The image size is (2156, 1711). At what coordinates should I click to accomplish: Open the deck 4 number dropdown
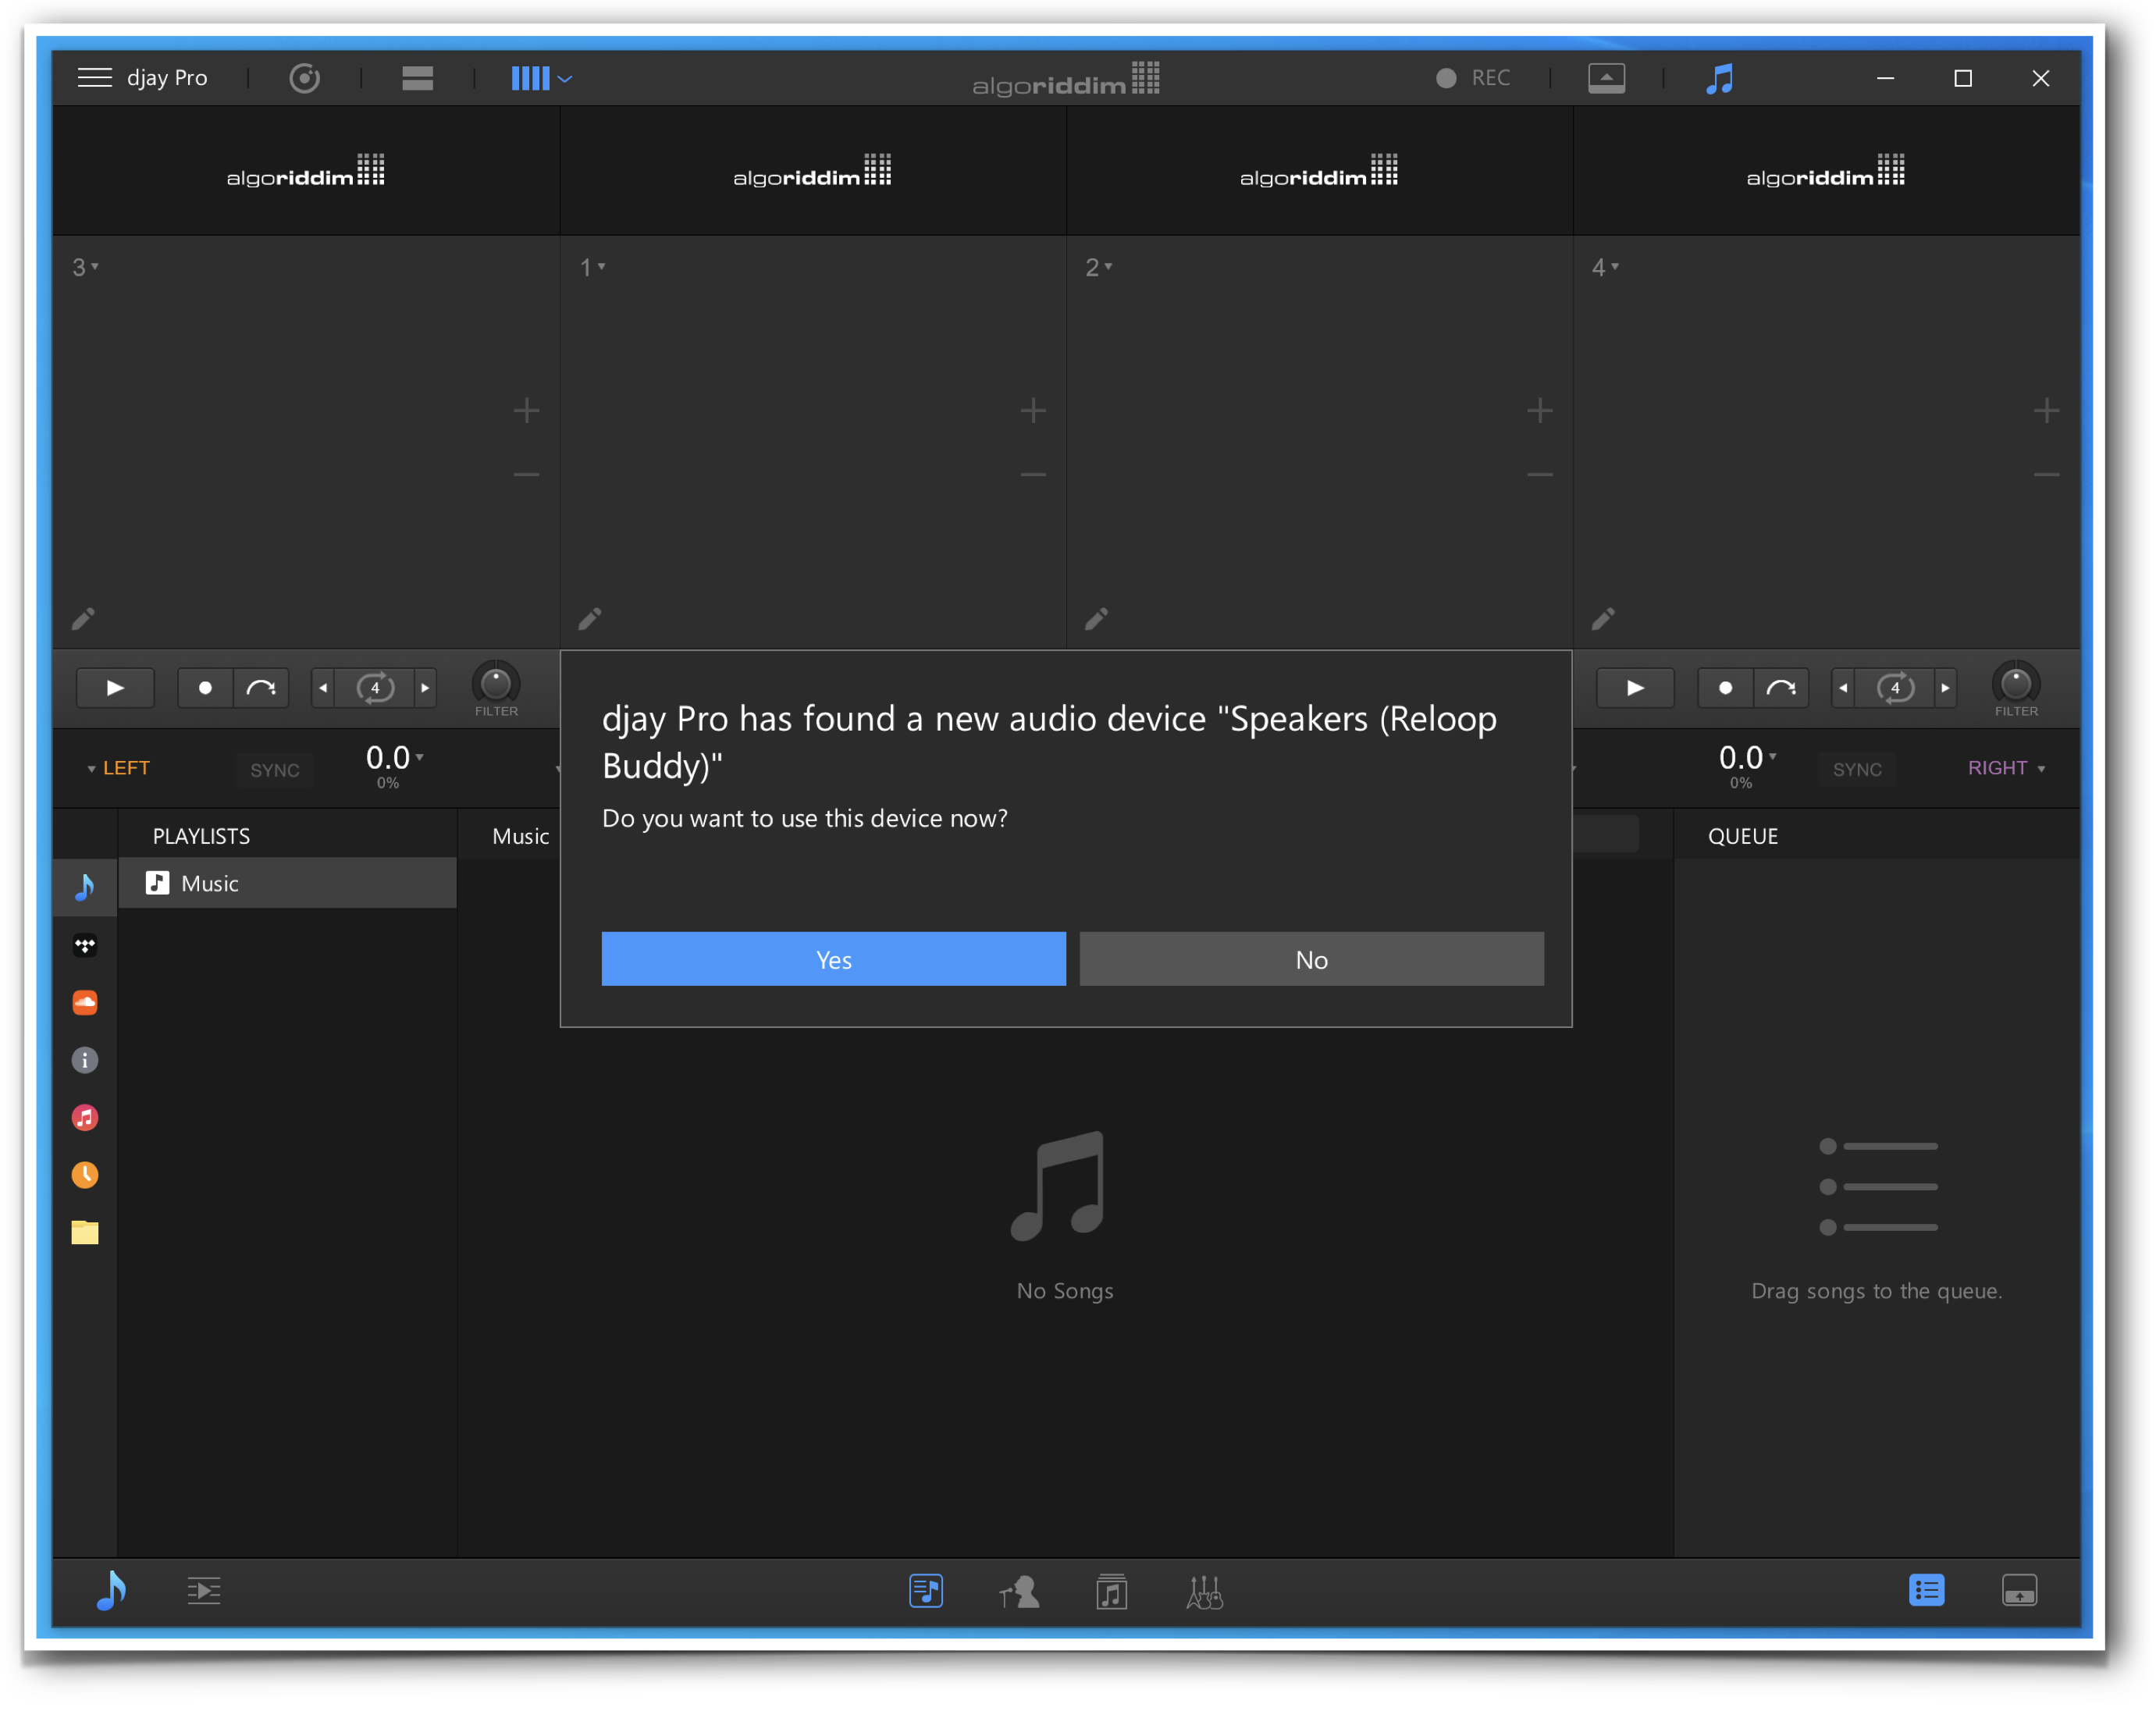coord(1605,267)
